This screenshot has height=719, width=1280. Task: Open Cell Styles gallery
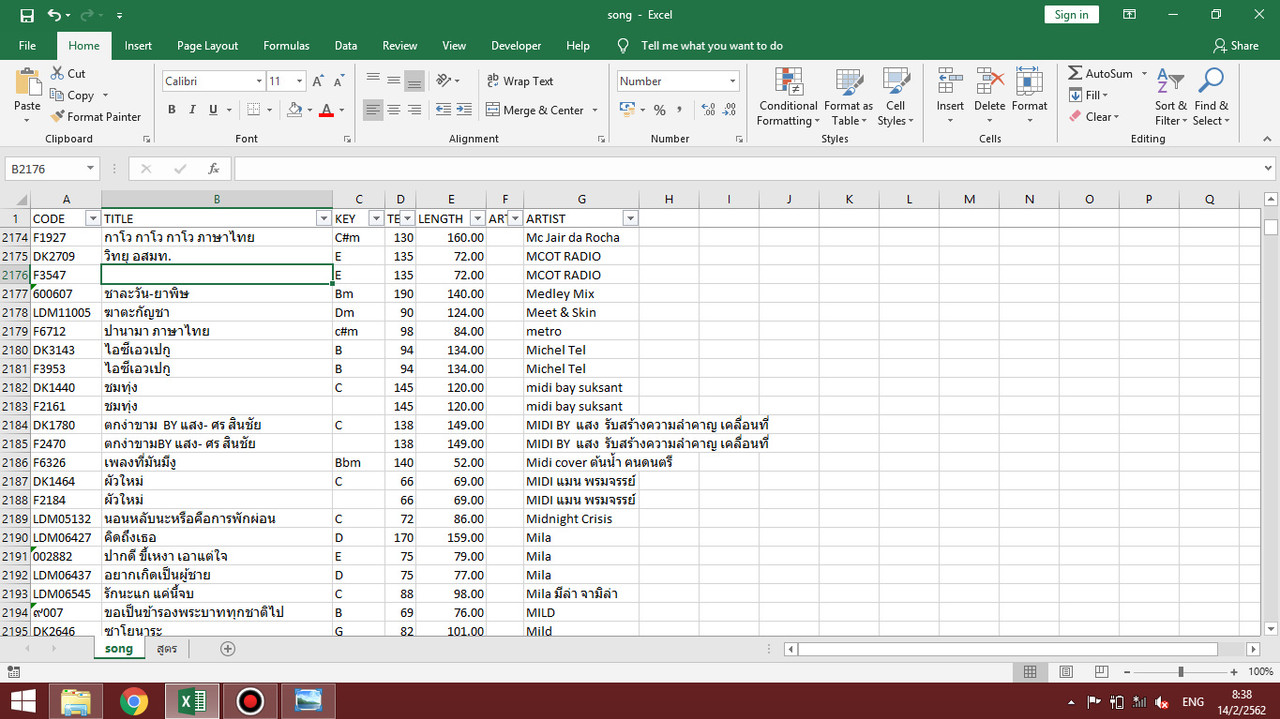896,97
